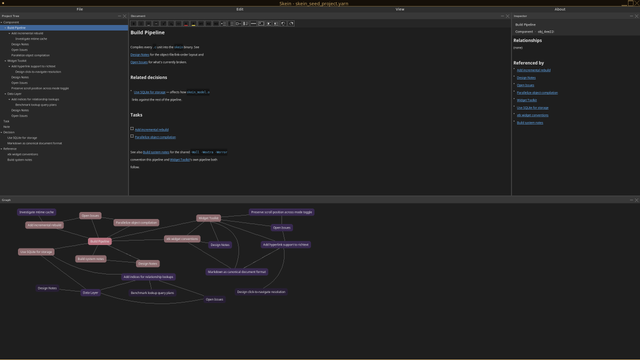This screenshot has height=360, width=640.
Task: Close the Document panel
Action: coord(507,16)
